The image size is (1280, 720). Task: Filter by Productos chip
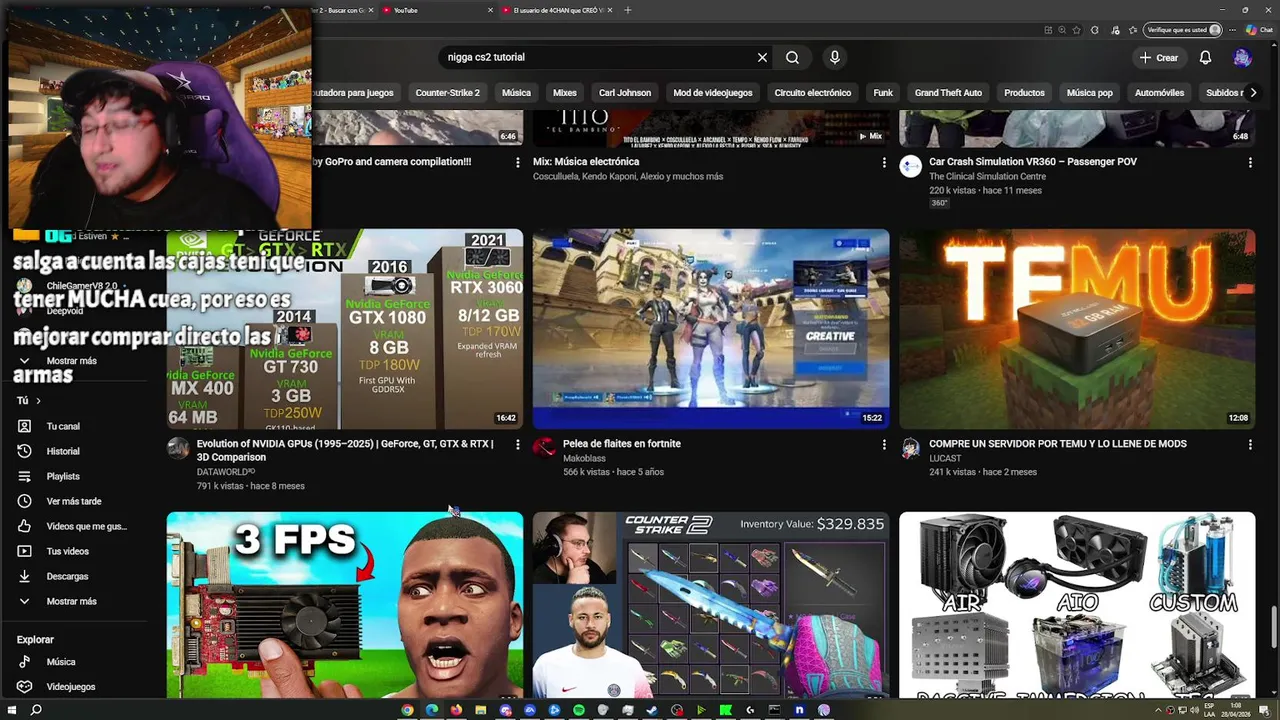(x=1024, y=93)
